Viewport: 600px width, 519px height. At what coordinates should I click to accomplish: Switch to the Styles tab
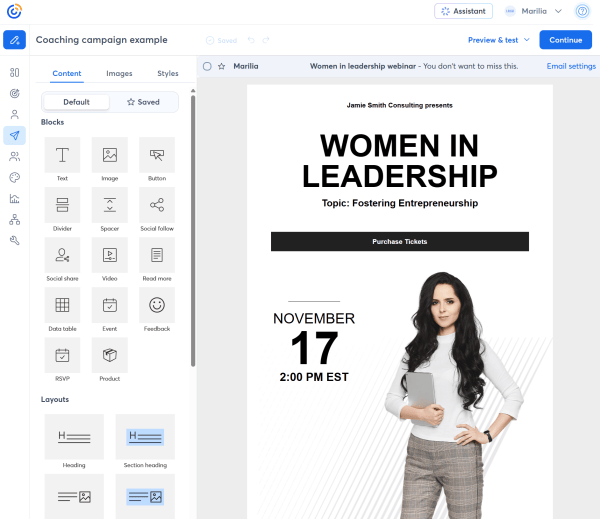coord(168,73)
